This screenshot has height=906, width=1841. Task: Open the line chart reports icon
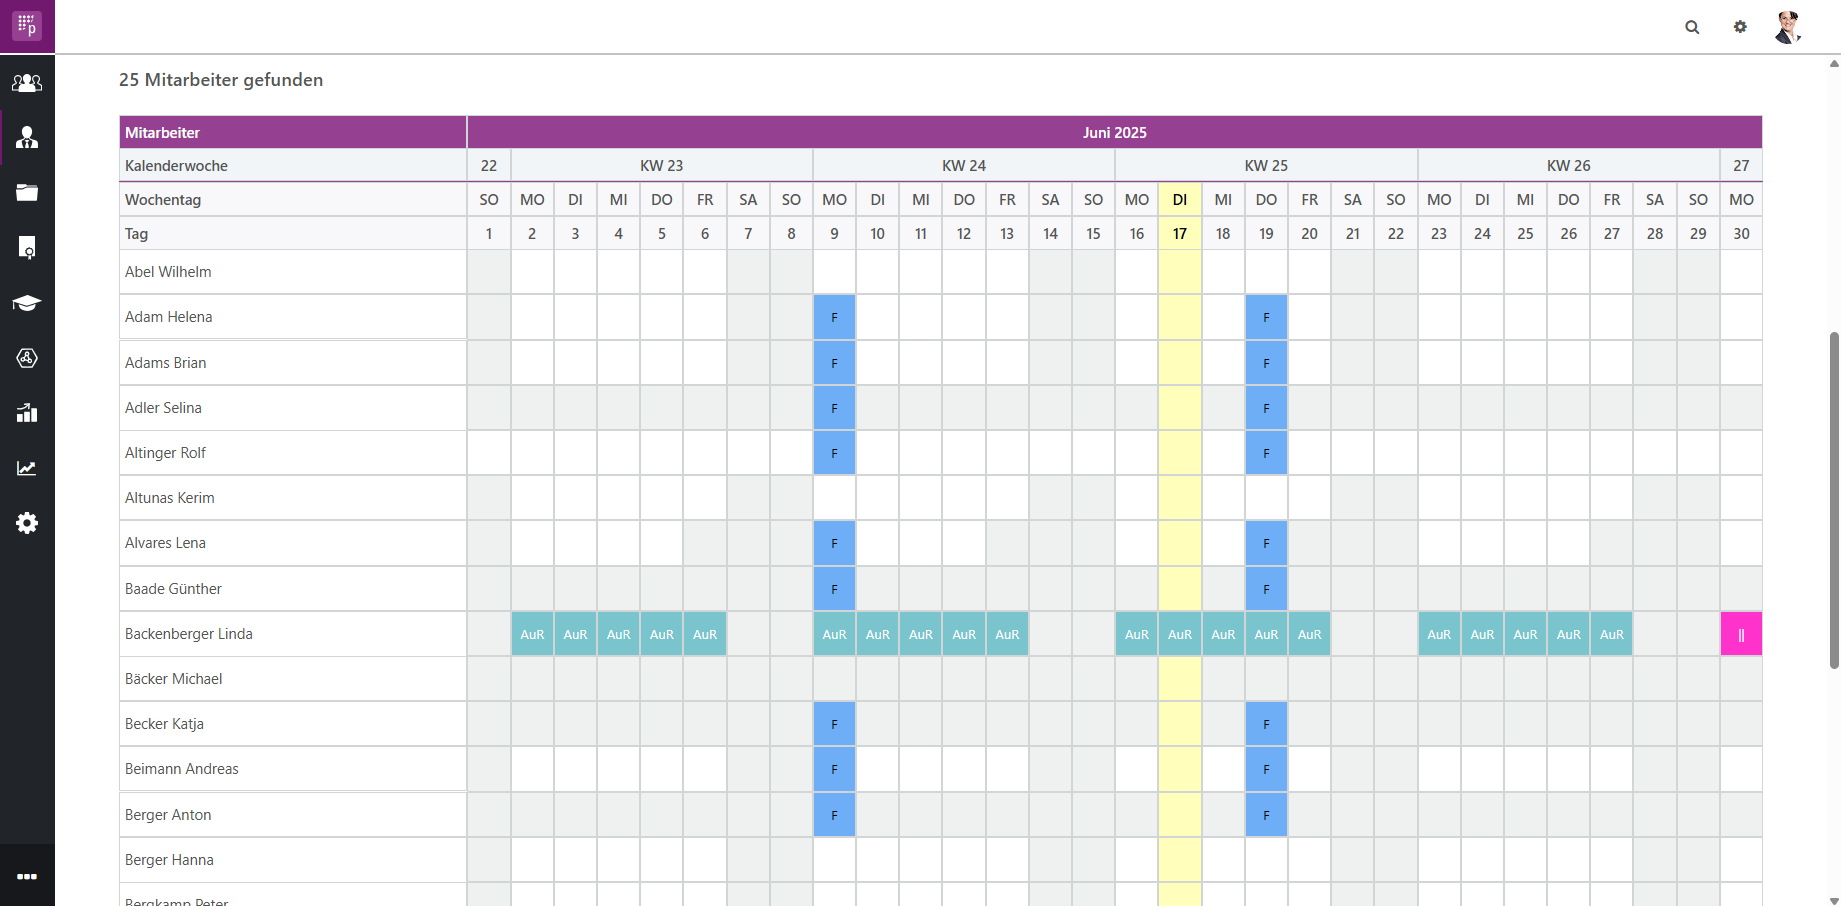point(27,467)
